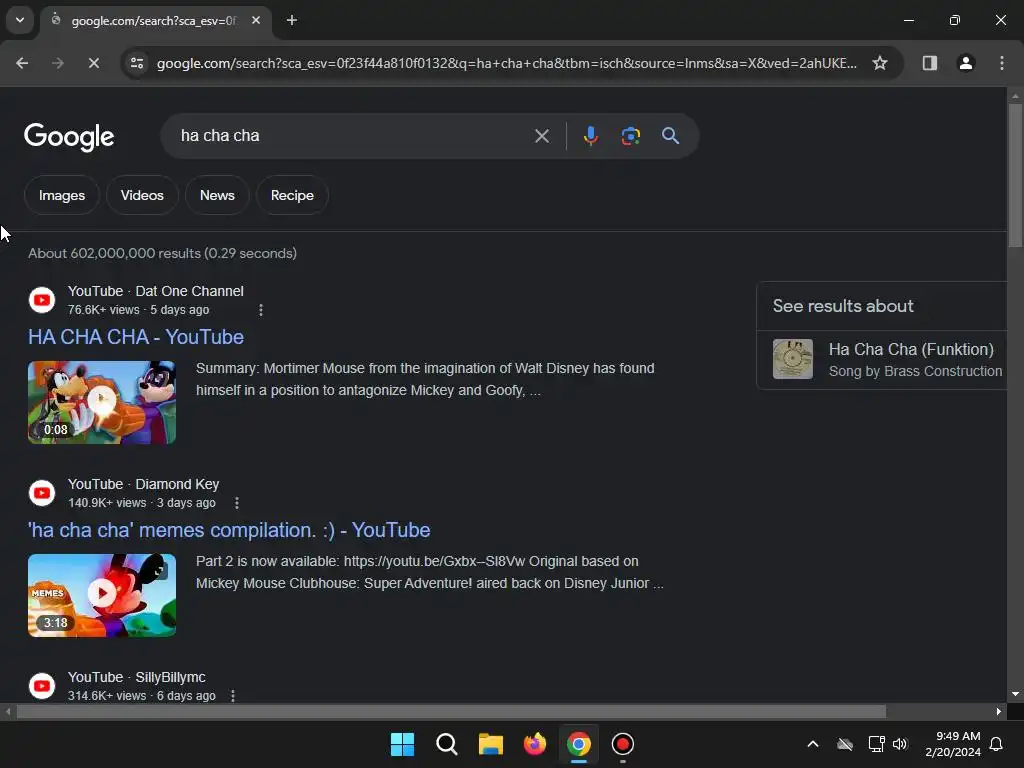
Task: Click the browser back arrow
Action: tap(22, 63)
